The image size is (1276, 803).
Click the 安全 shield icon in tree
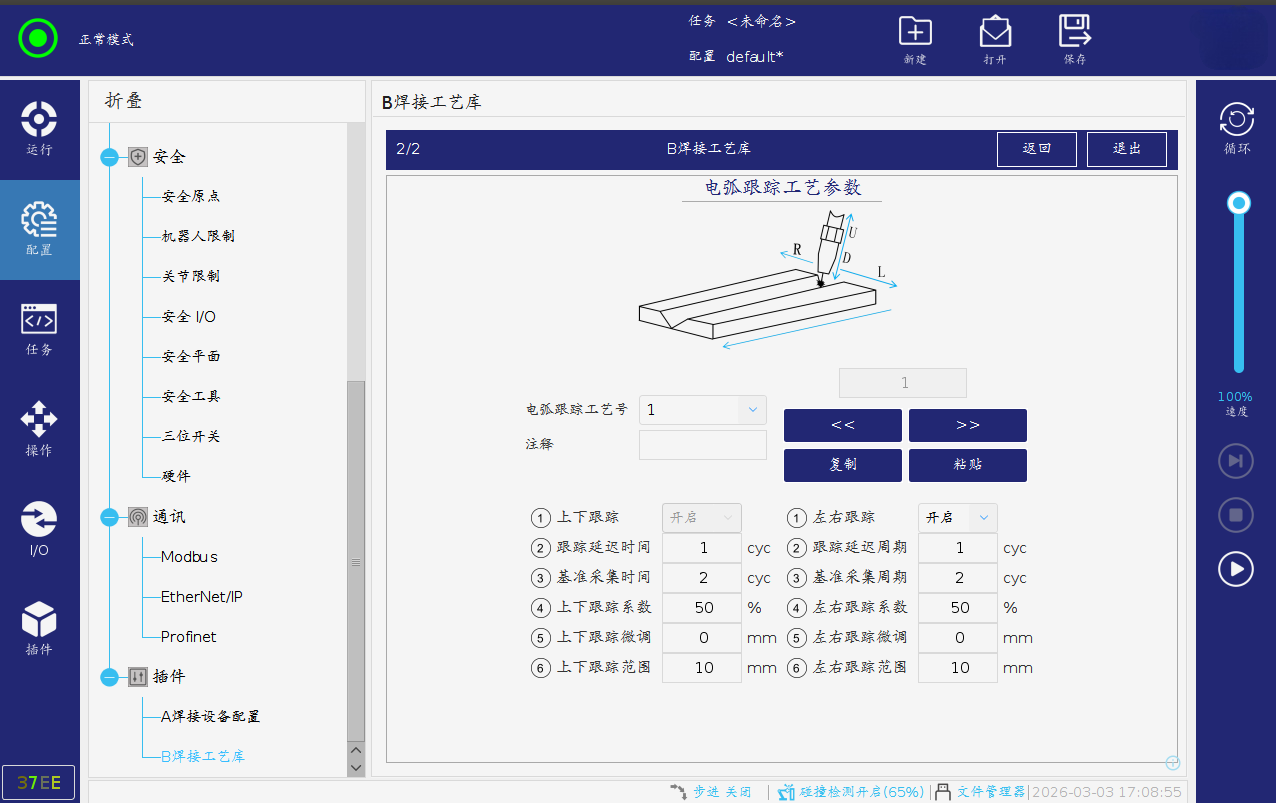(x=138, y=157)
